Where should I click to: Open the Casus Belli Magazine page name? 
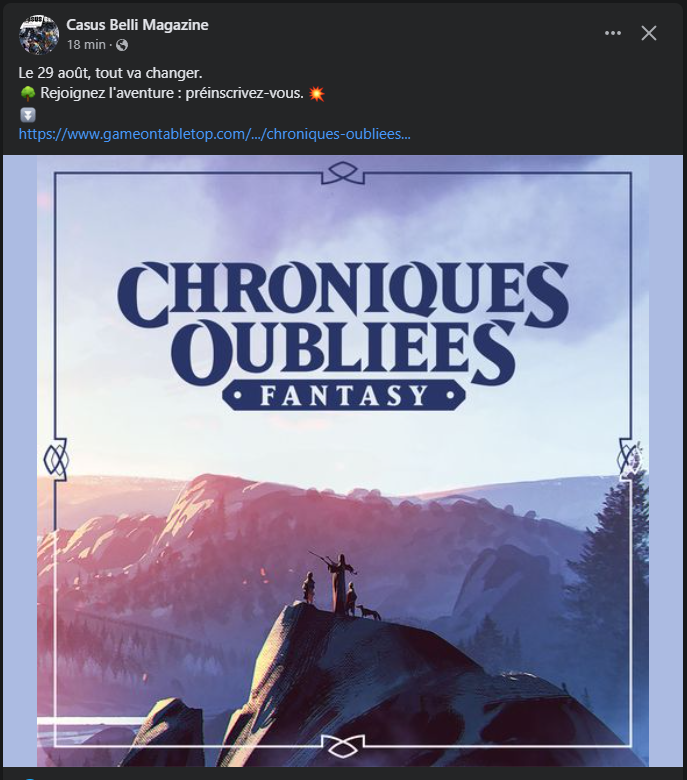[137, 25]
